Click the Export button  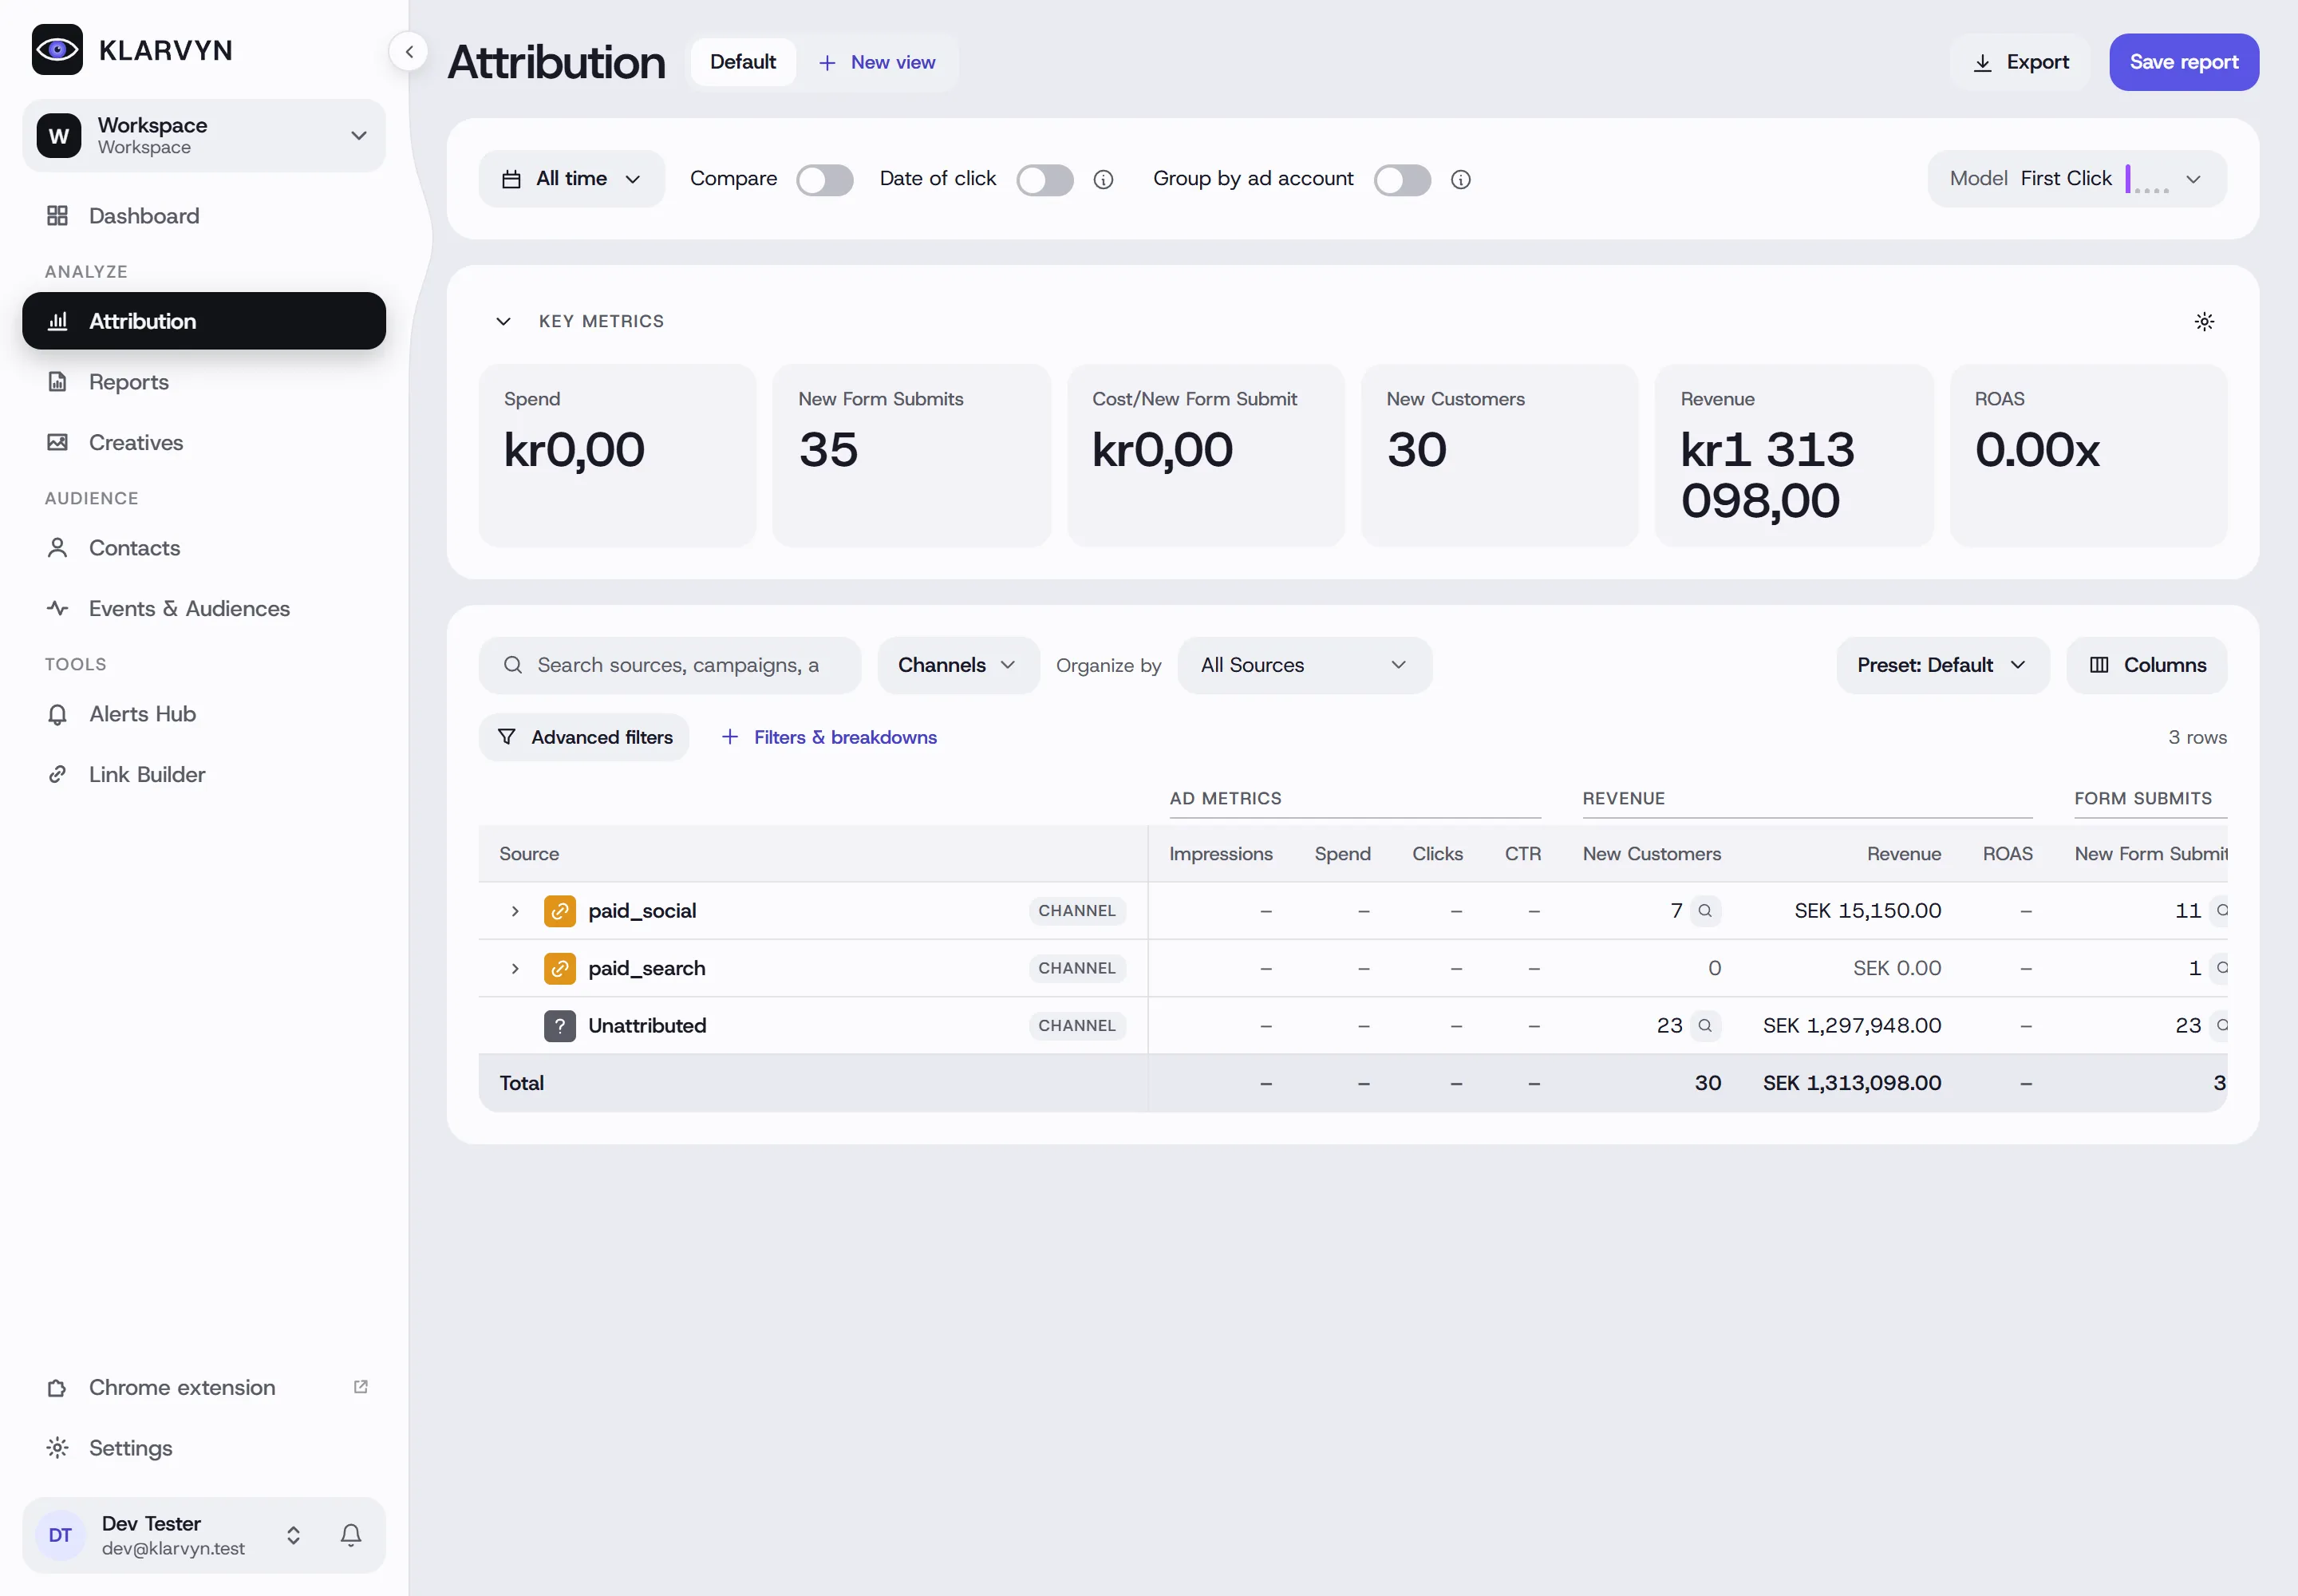click(x=2020, y=62)
